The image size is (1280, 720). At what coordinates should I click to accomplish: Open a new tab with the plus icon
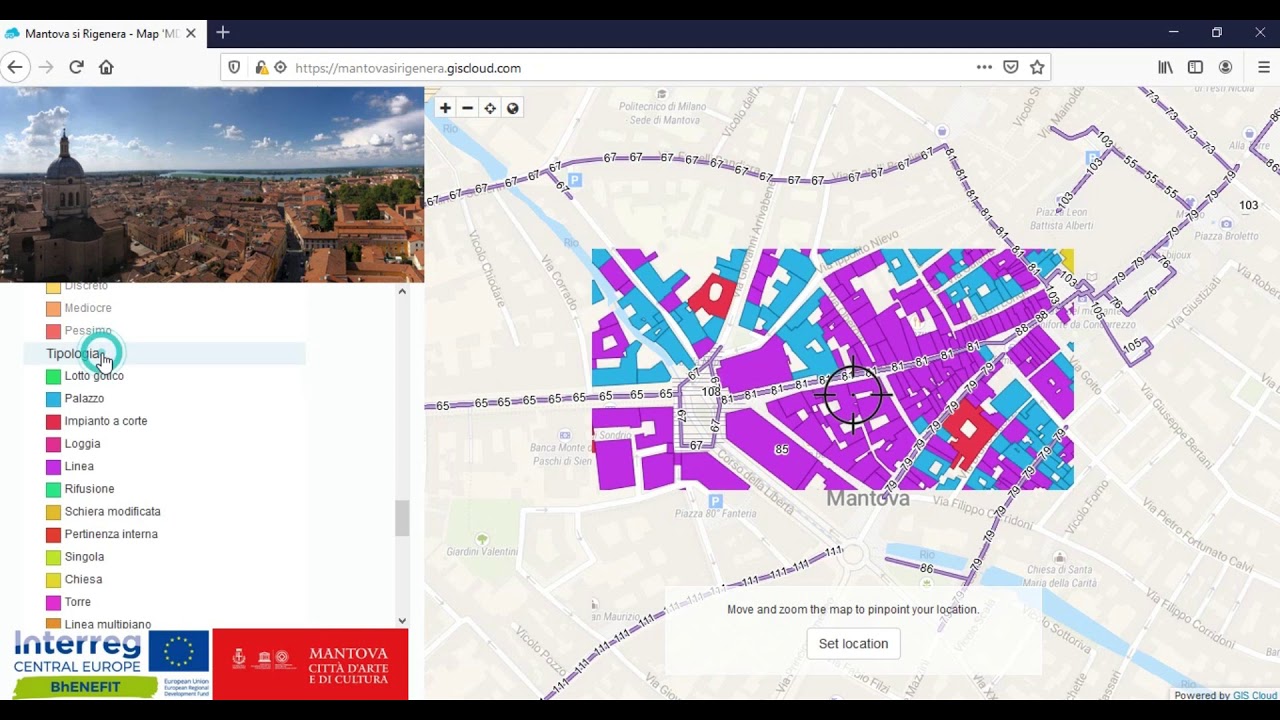pos(222,33)
